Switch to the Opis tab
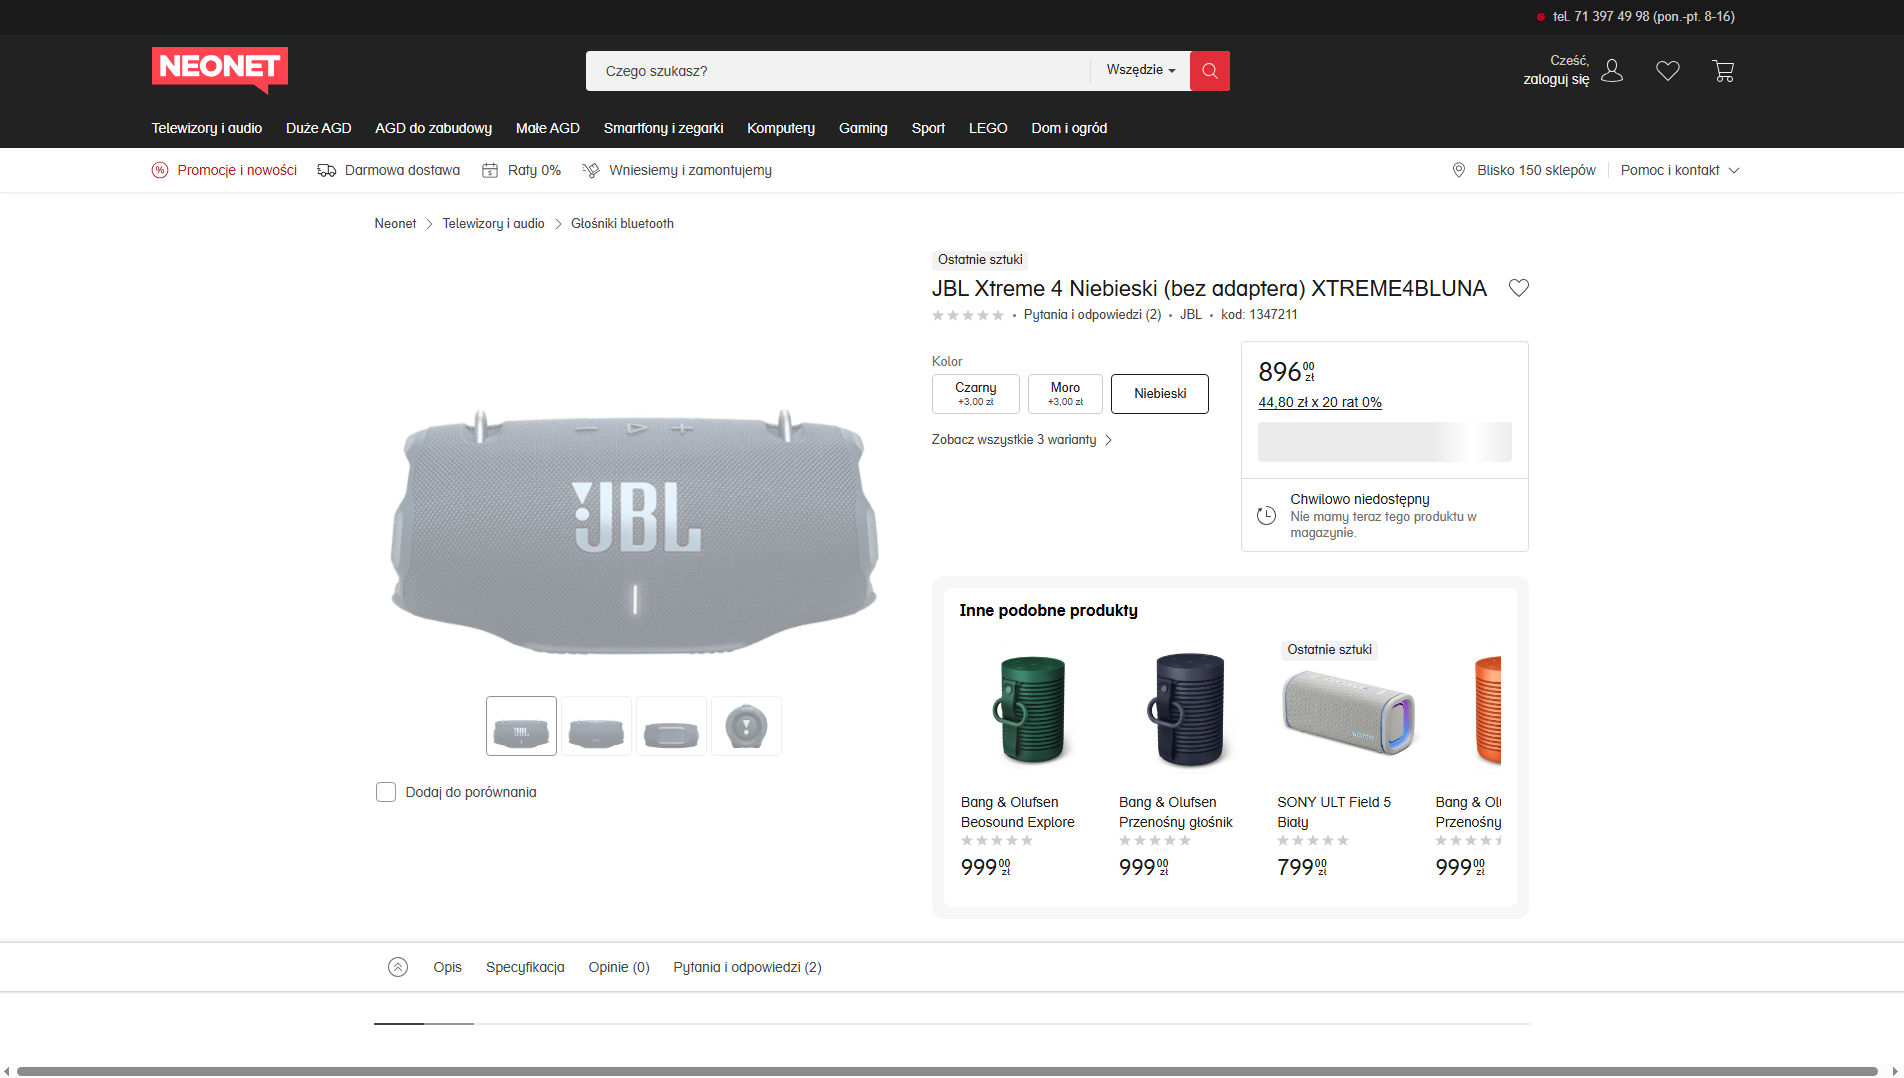Screen dimensions: 1904x1078 tap(448, 967)
